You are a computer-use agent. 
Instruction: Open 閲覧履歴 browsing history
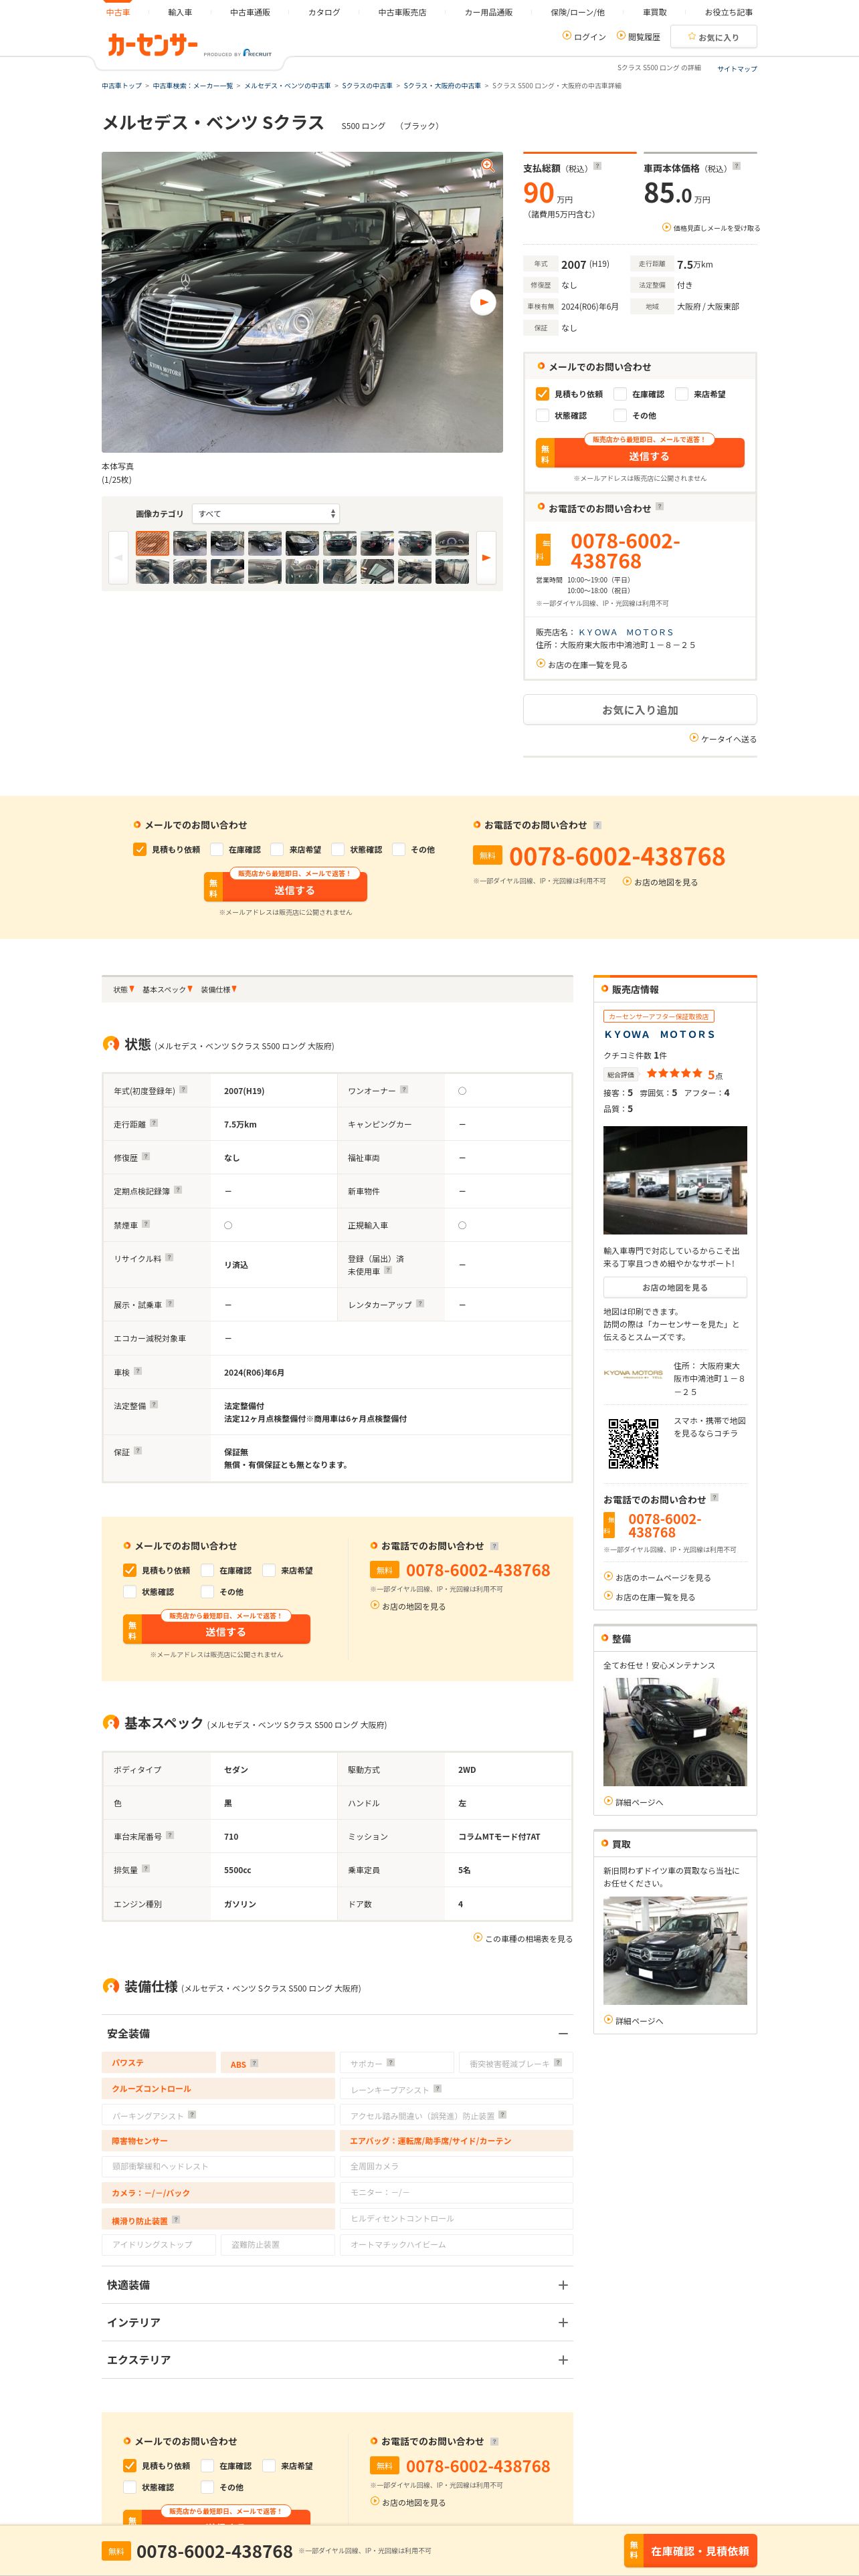[638, 37]
